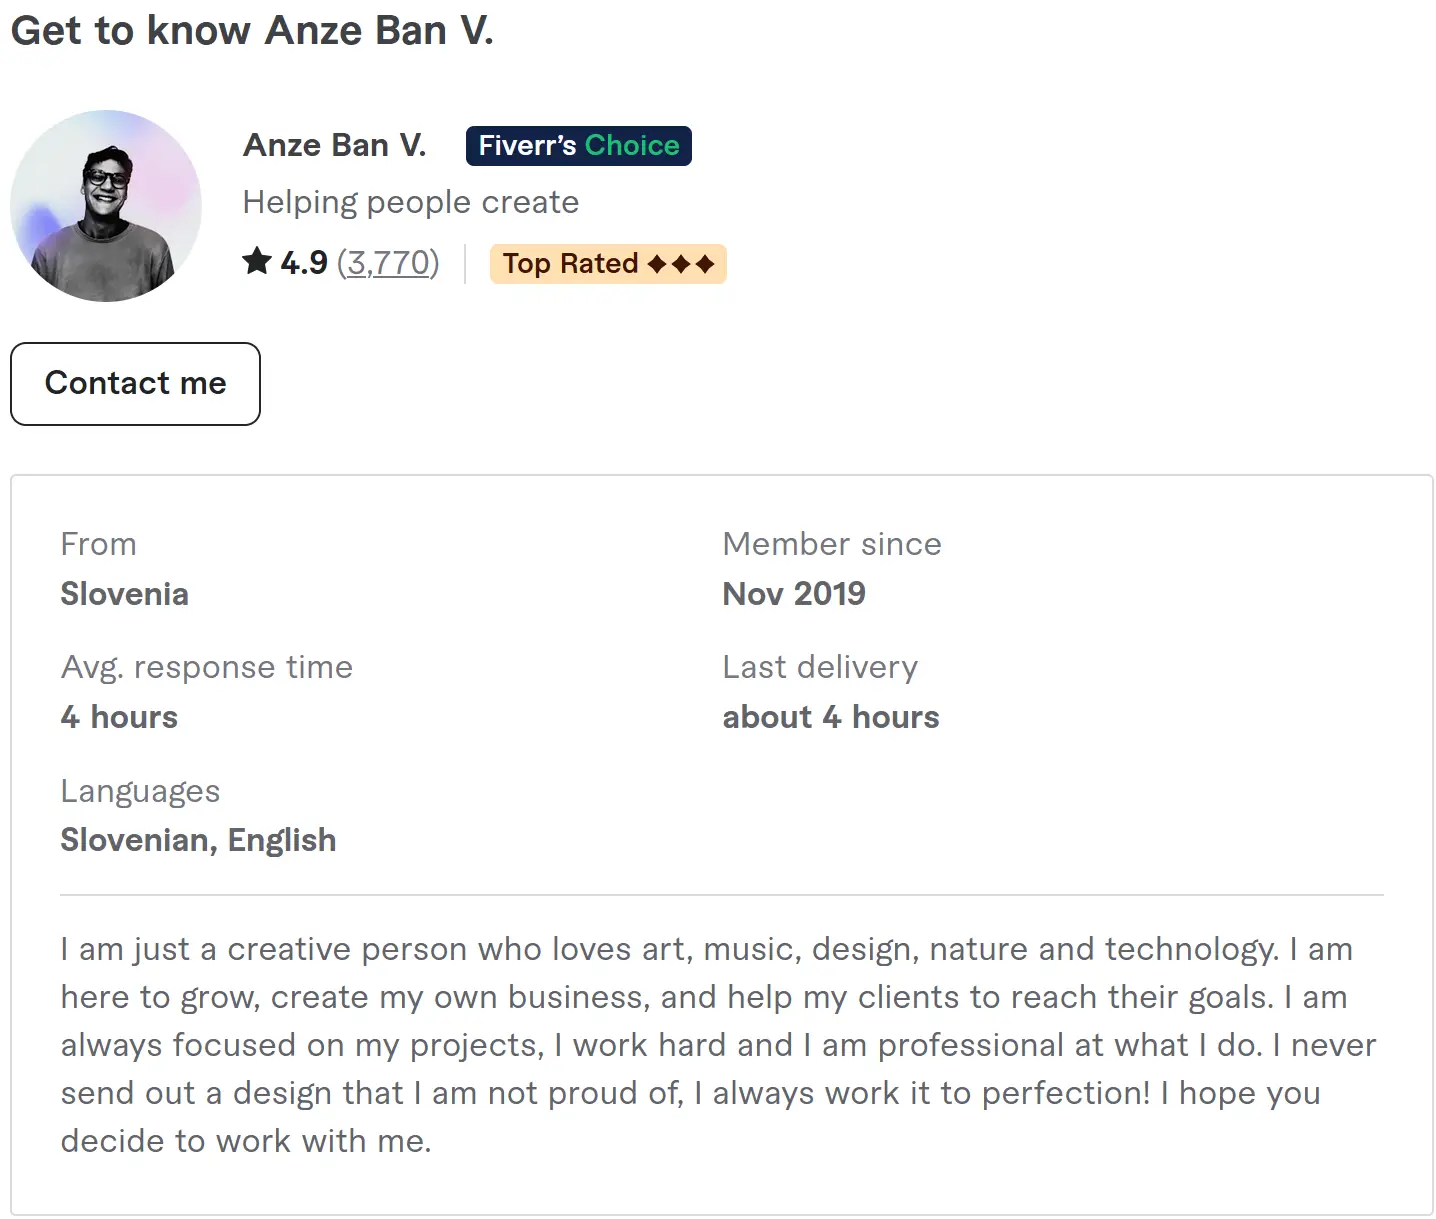Click the Top Rated diamonds icon
1436x1219 pixels.
click(x=681, y=264)
